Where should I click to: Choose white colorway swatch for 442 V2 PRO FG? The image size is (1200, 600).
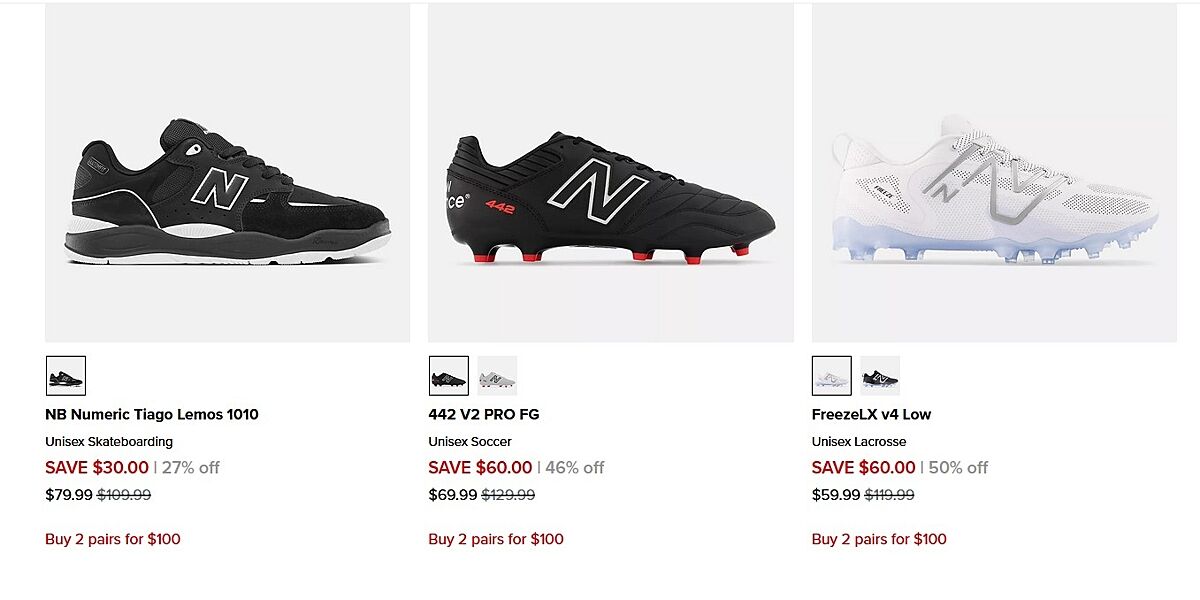(497, 376)
